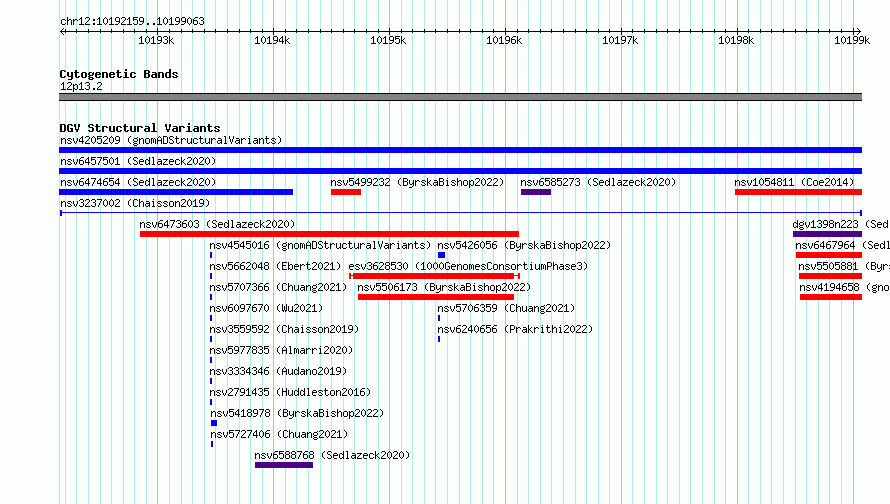Click nsv5499232 (ByrskaBishop2022) label

coord(417,182)
